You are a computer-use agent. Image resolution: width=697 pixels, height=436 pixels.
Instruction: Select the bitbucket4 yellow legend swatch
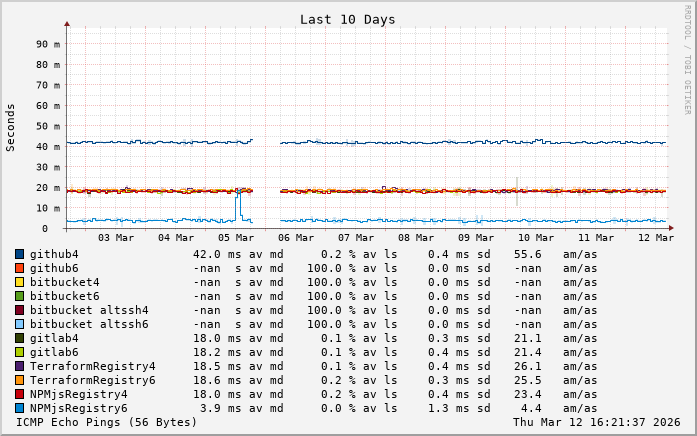19,282
